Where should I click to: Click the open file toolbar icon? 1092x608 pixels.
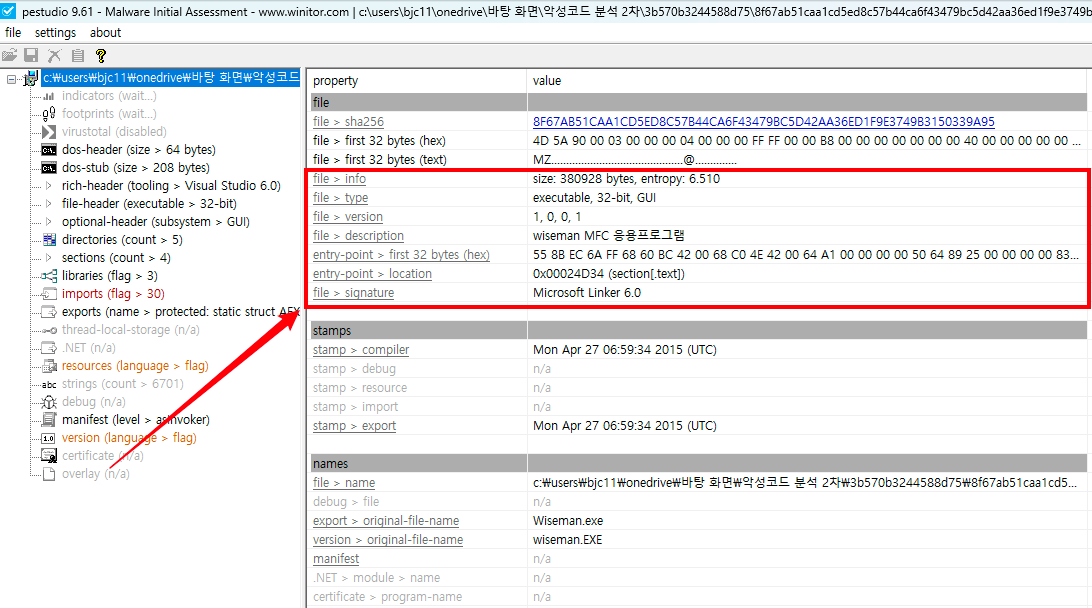[x=10, y=55]
